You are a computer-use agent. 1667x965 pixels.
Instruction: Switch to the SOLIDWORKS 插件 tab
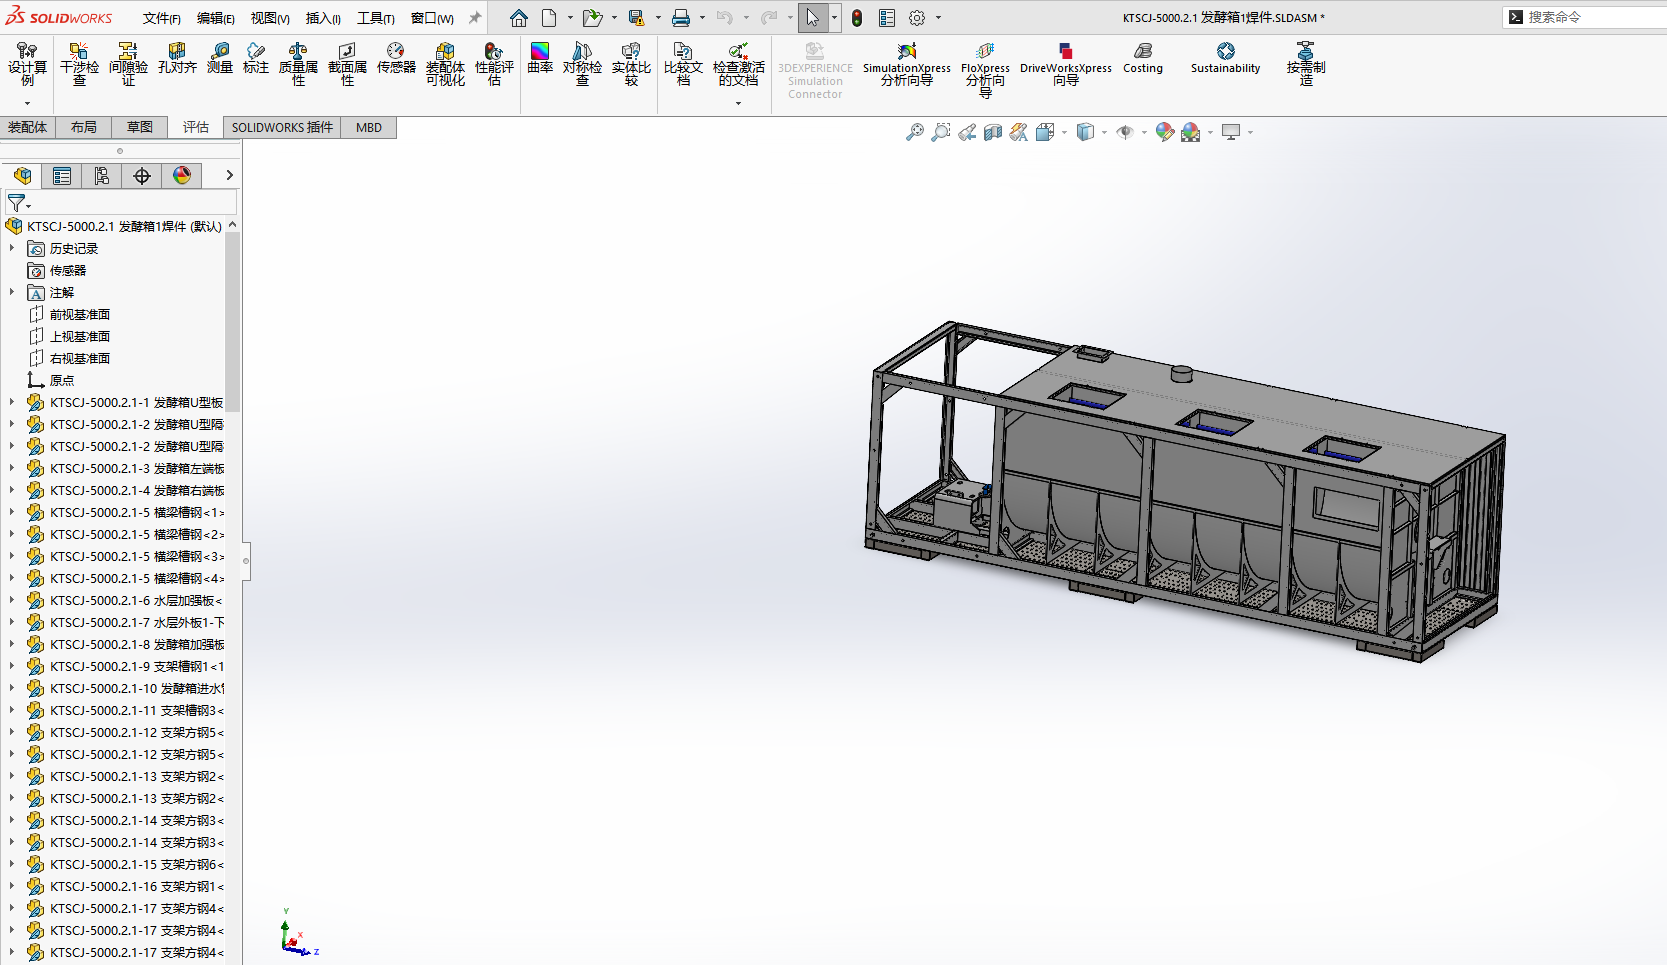point(282,127)
